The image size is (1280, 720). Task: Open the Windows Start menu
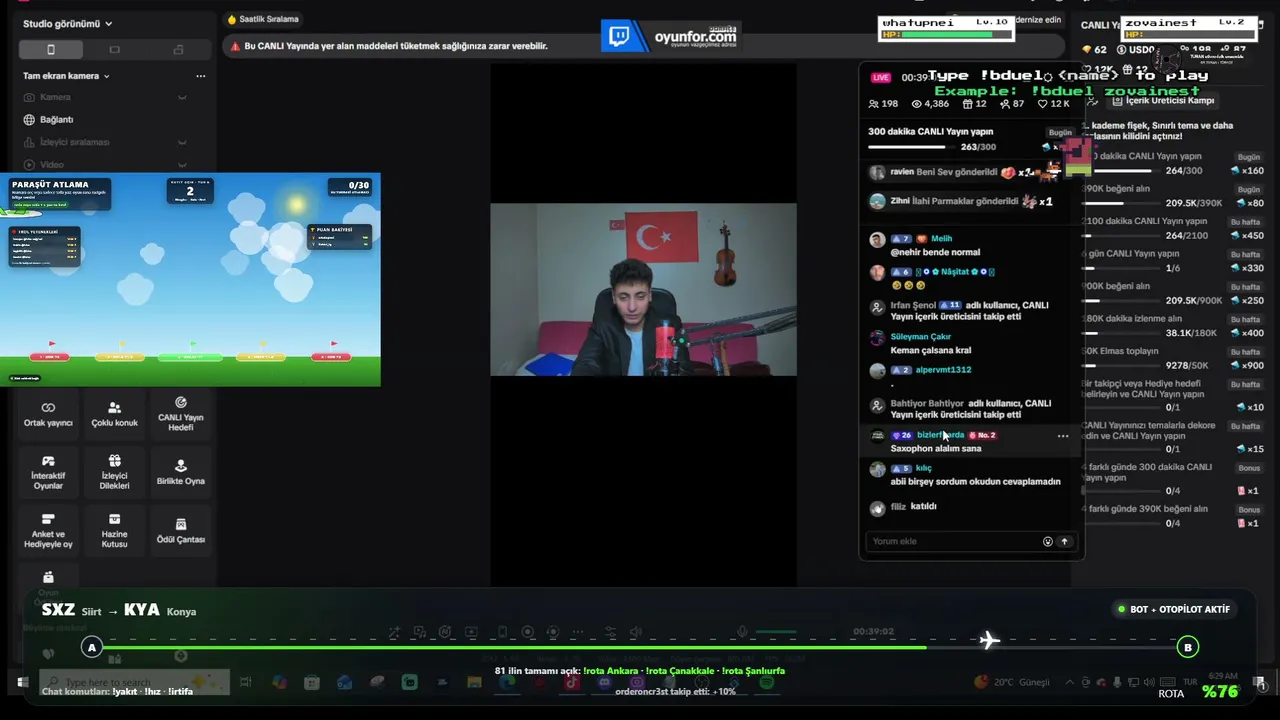click(x=22, y=682)
